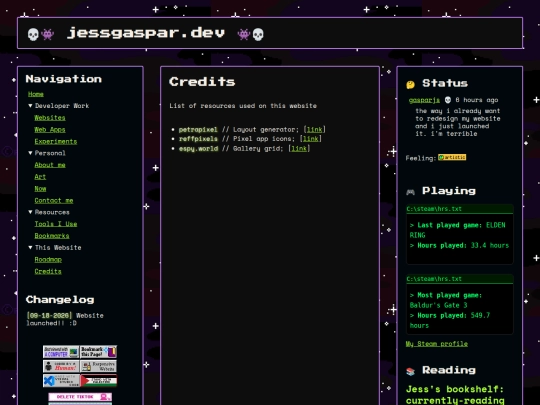Click the '33.4 hours' played line
The height and width of the screenshot is (405, 540).
(459, 246)
